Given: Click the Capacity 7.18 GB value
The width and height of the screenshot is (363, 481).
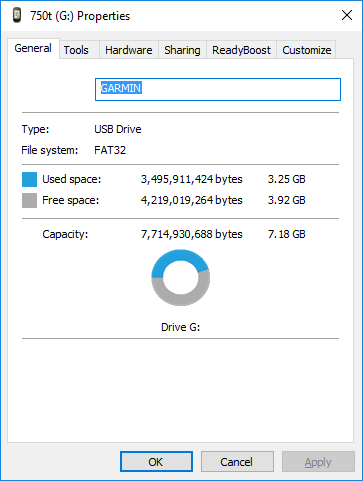Looking at the screenshot, I should click(x=287, y=234).
